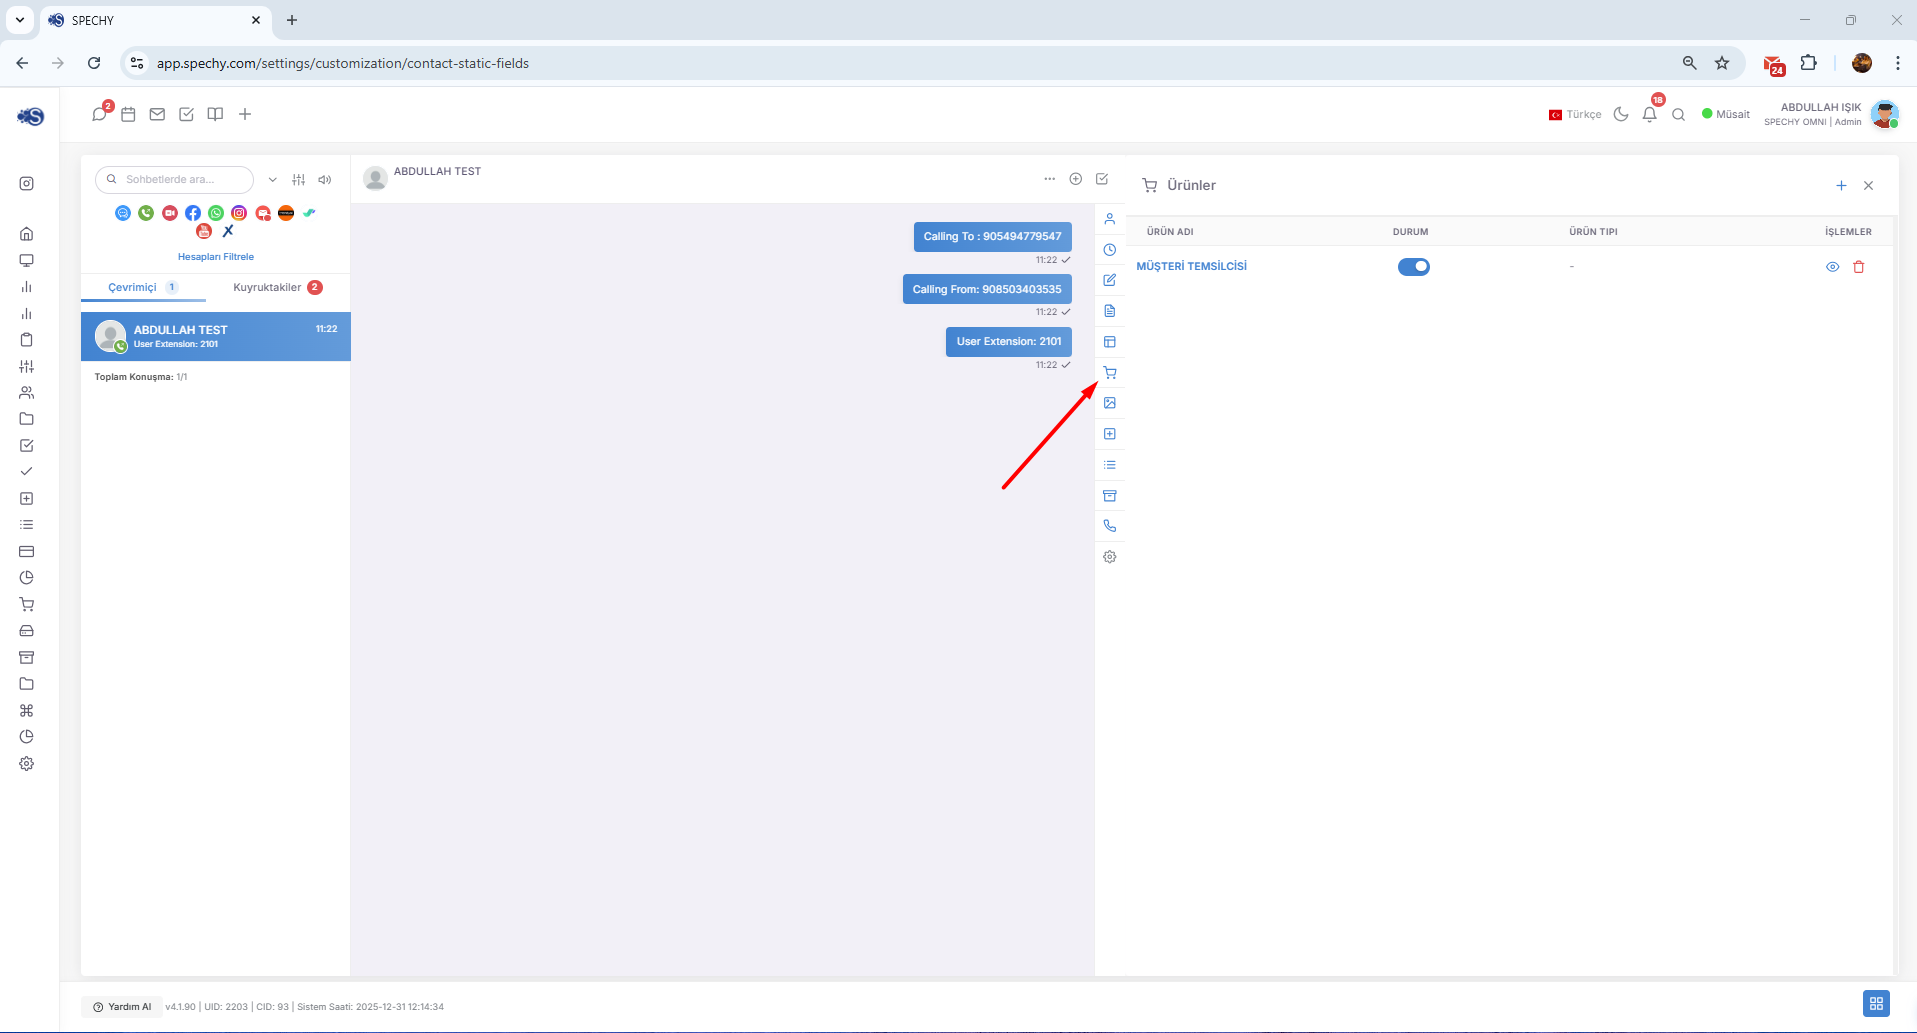Filter chats by Instagram channel
The width and height of the screenshot is (1917, 1033).
[x=239, y=213]
